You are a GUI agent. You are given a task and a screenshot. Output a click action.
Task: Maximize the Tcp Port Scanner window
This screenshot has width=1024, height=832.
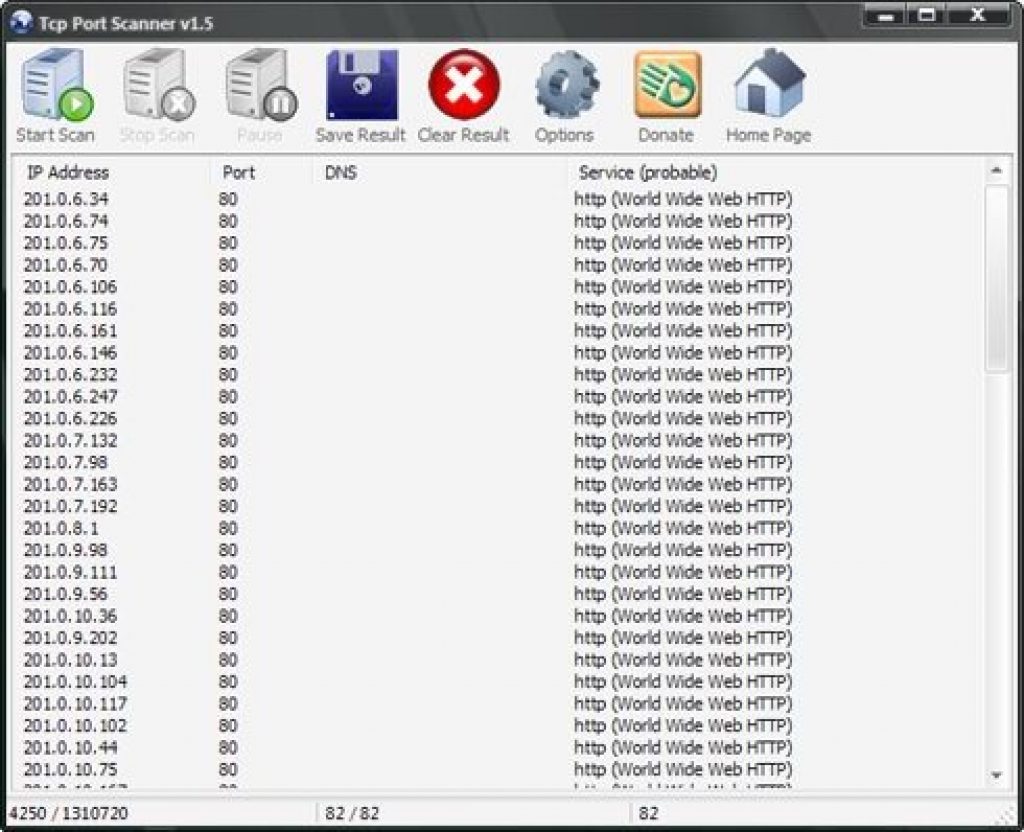tap(926, 17)
